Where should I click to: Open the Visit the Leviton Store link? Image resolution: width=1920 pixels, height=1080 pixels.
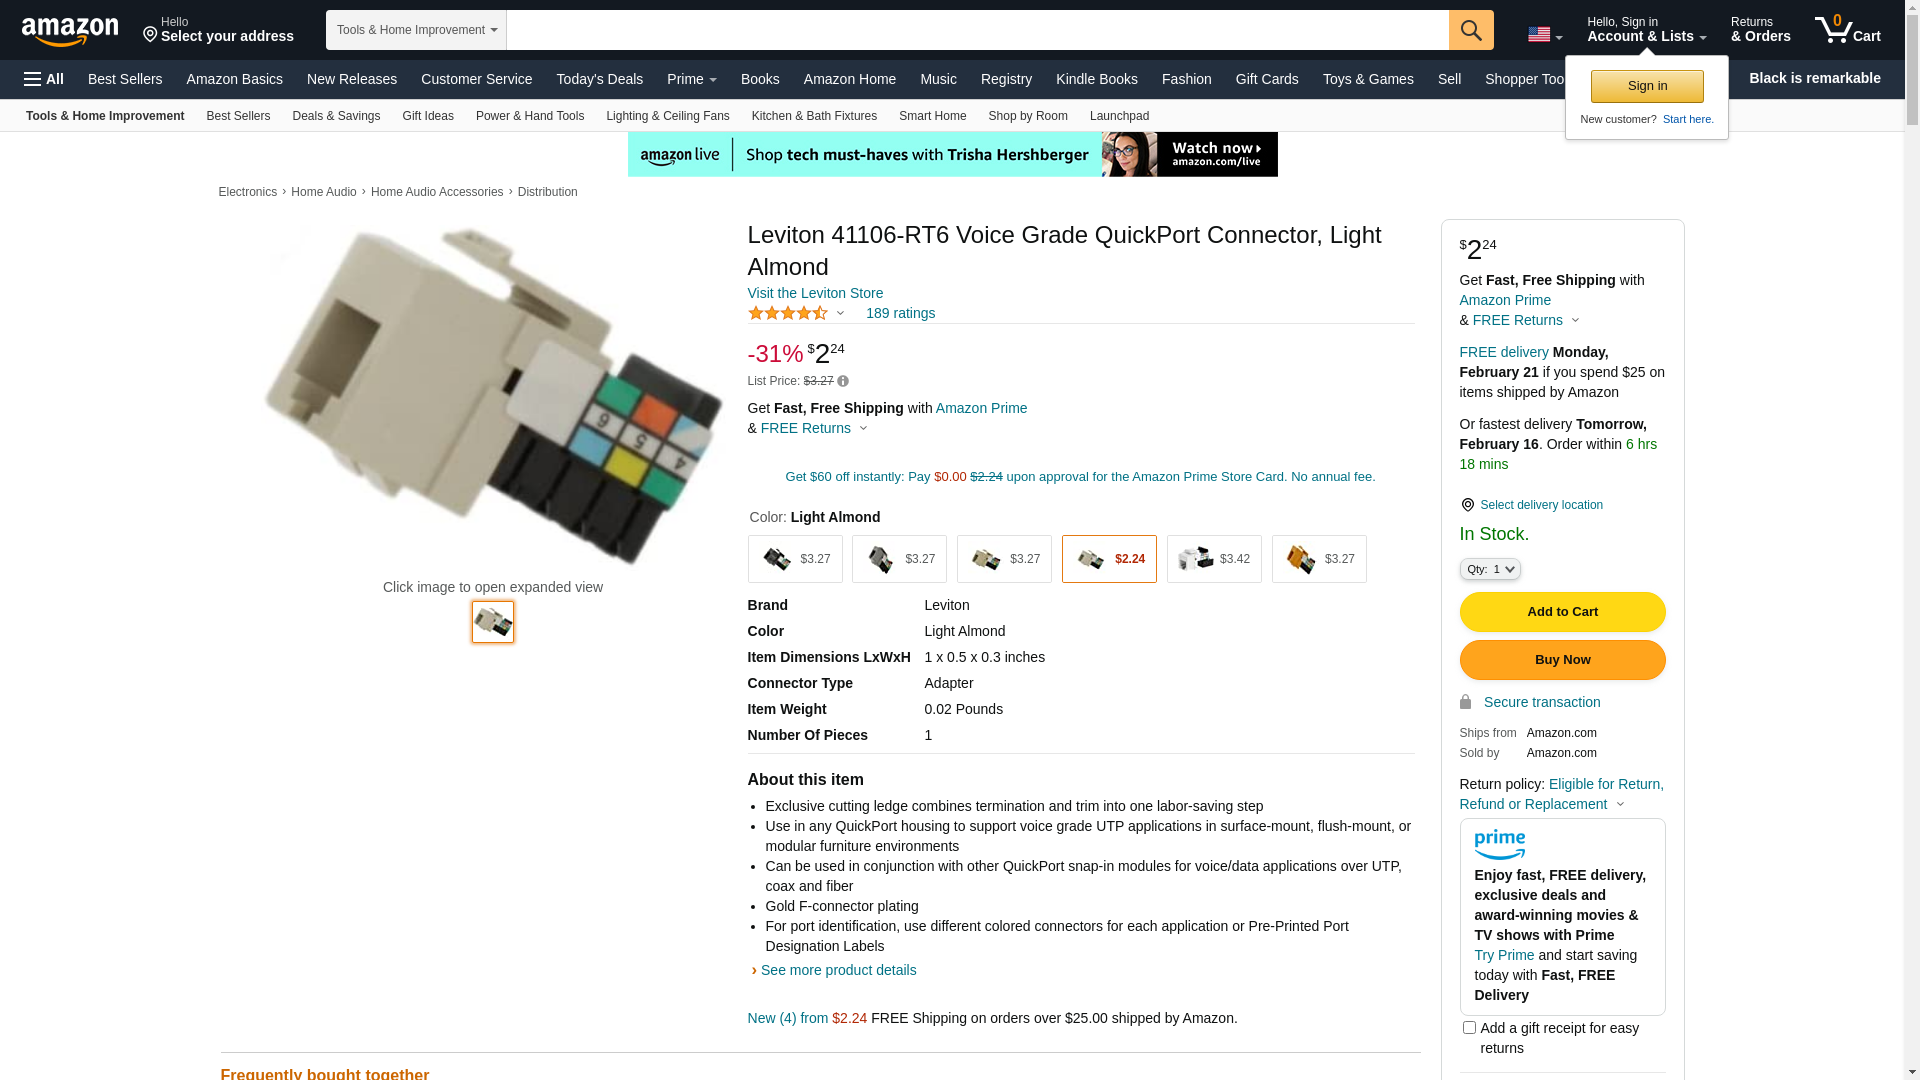[x=815, y=293]
